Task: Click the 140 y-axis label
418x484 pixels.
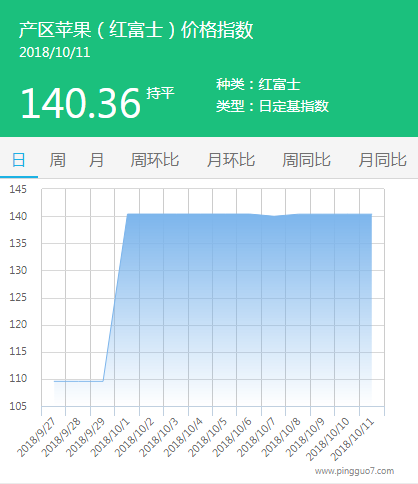Action: (18, 216)
